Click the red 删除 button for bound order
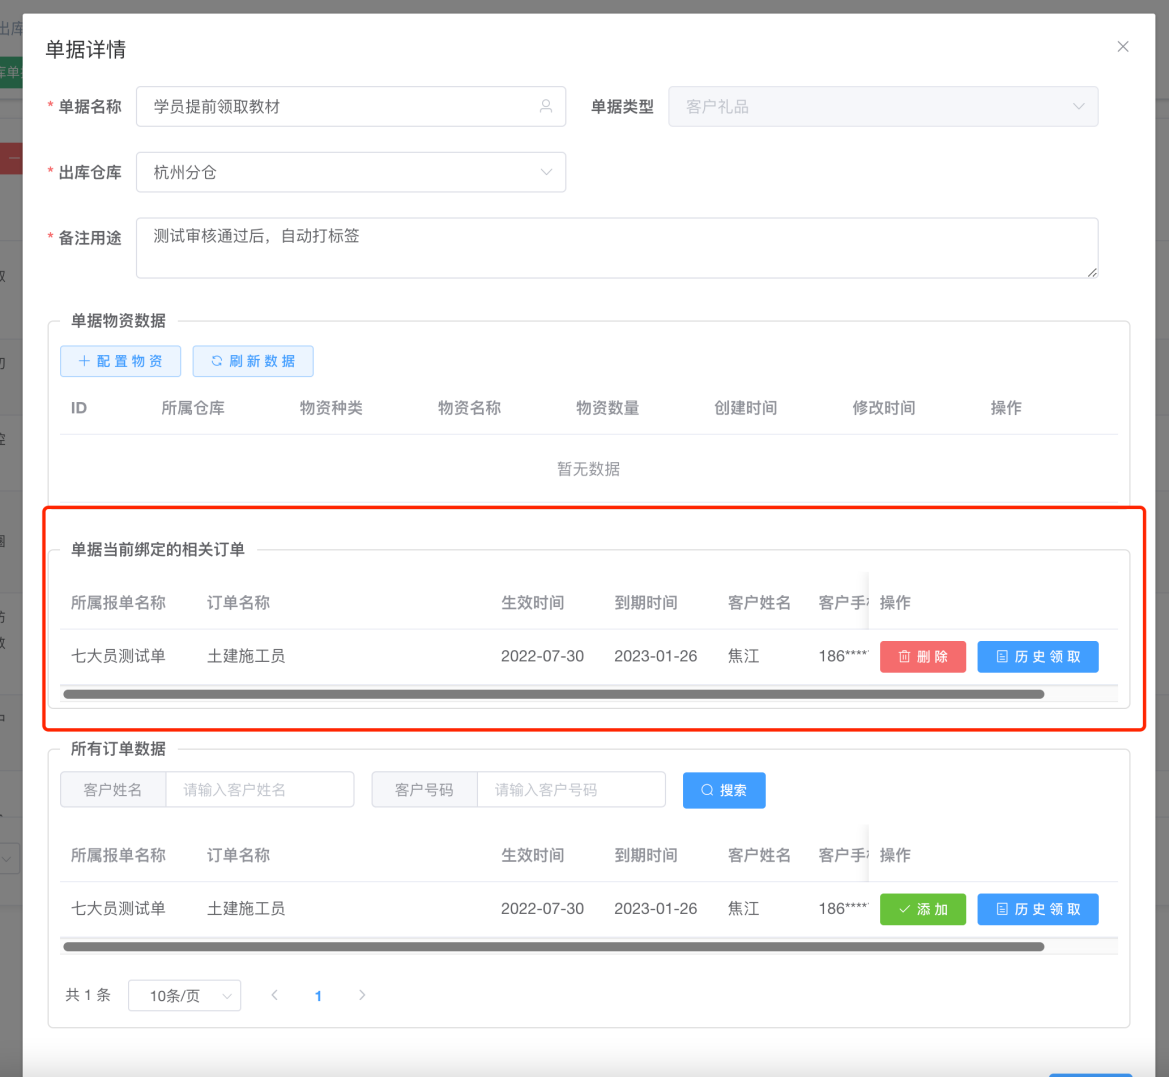Viewport: 1169px width, 1077px height. [922, 656]
